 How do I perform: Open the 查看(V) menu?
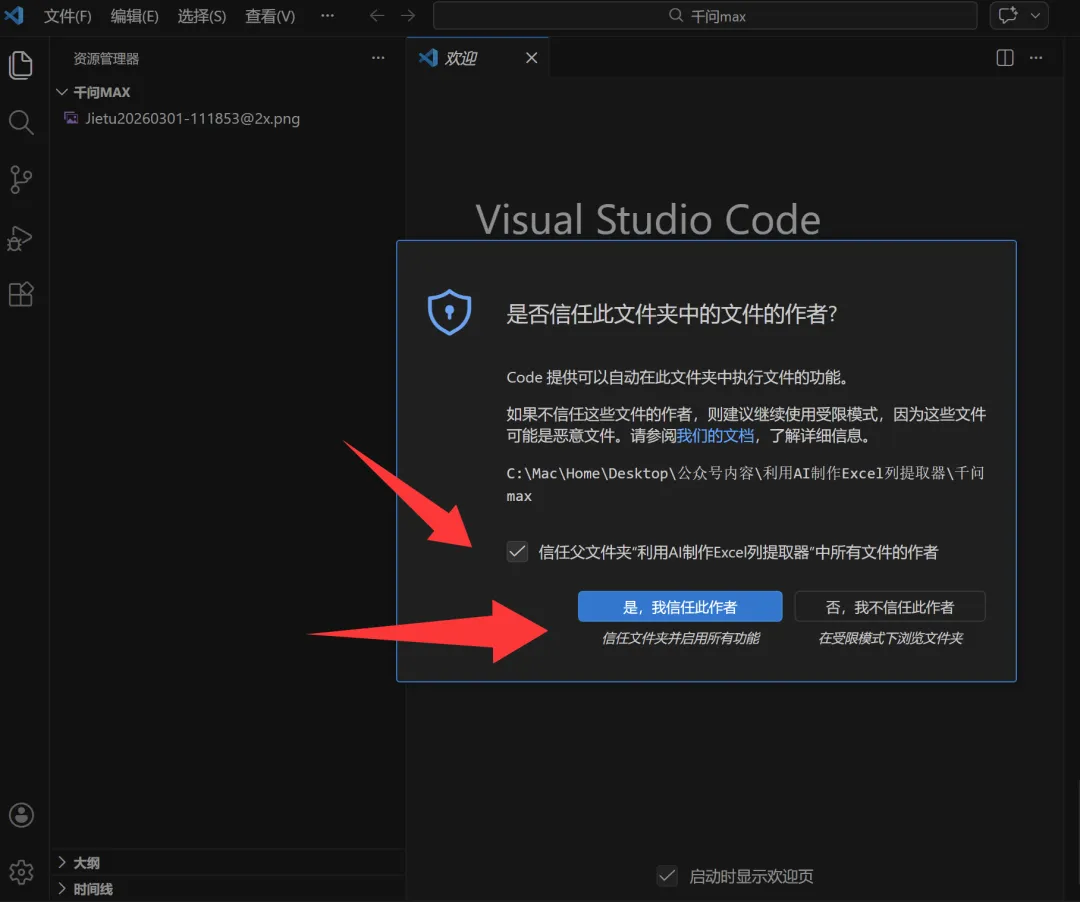(x=270, y=16)
